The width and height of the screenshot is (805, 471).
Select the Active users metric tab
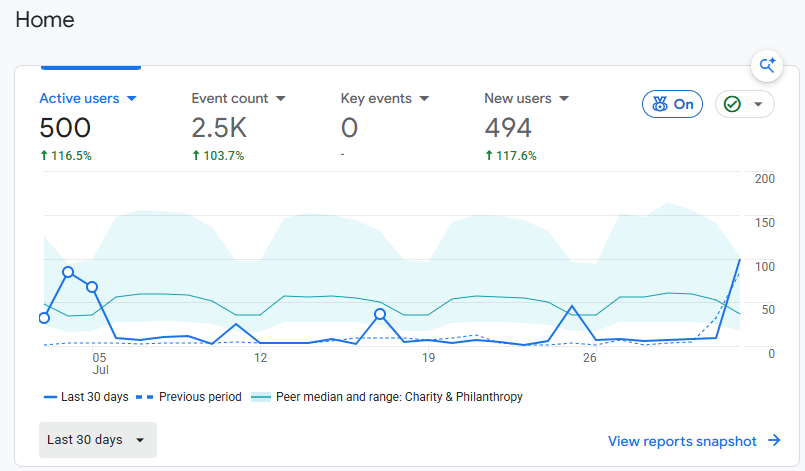point(88,126)
